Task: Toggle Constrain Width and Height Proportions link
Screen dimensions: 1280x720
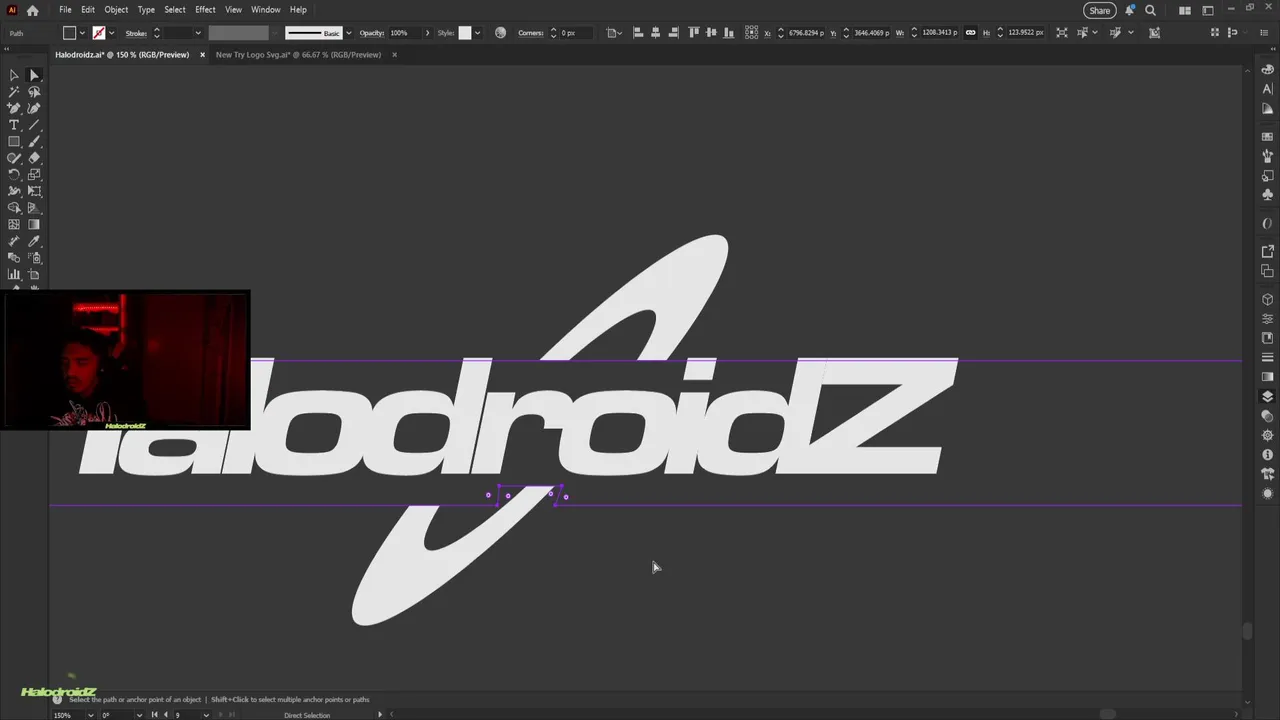Action: (970, 33)
